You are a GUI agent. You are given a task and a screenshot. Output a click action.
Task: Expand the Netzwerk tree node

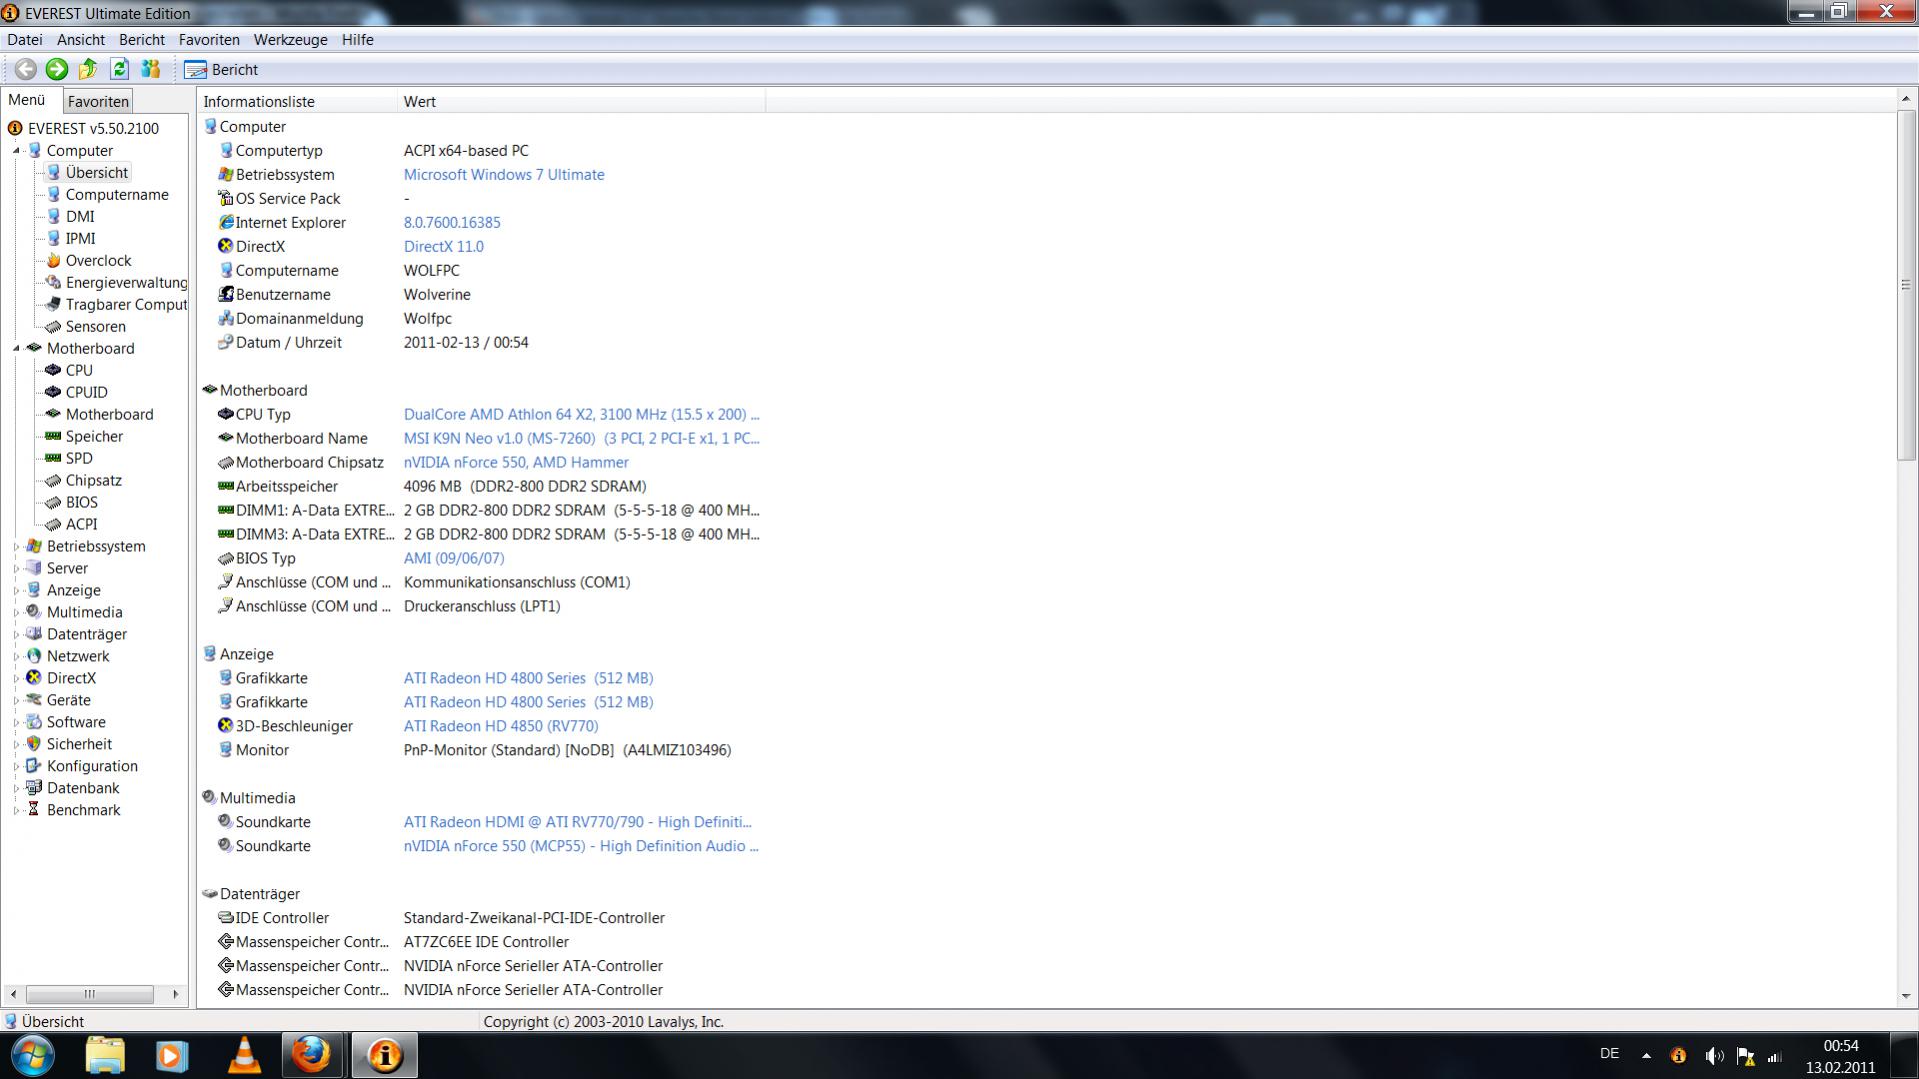(16, 656)
